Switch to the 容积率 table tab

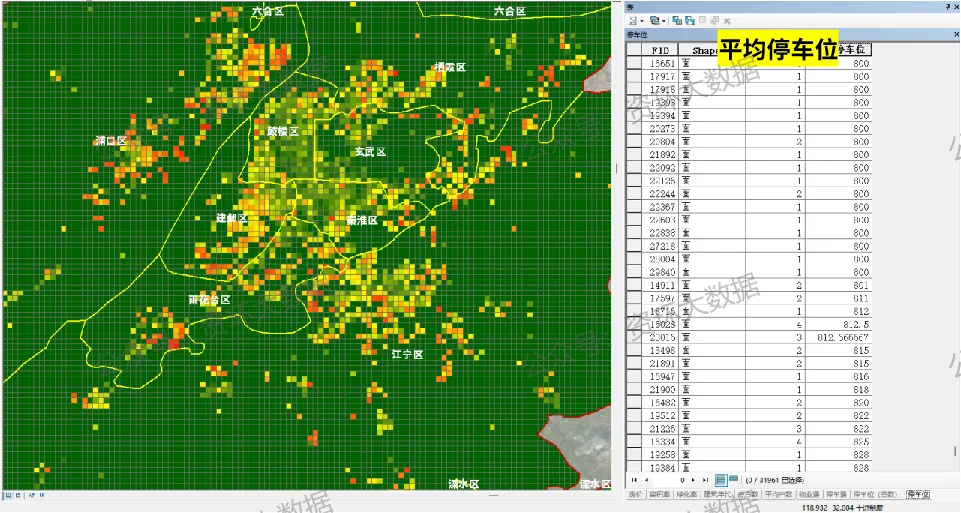click(659, 494)
